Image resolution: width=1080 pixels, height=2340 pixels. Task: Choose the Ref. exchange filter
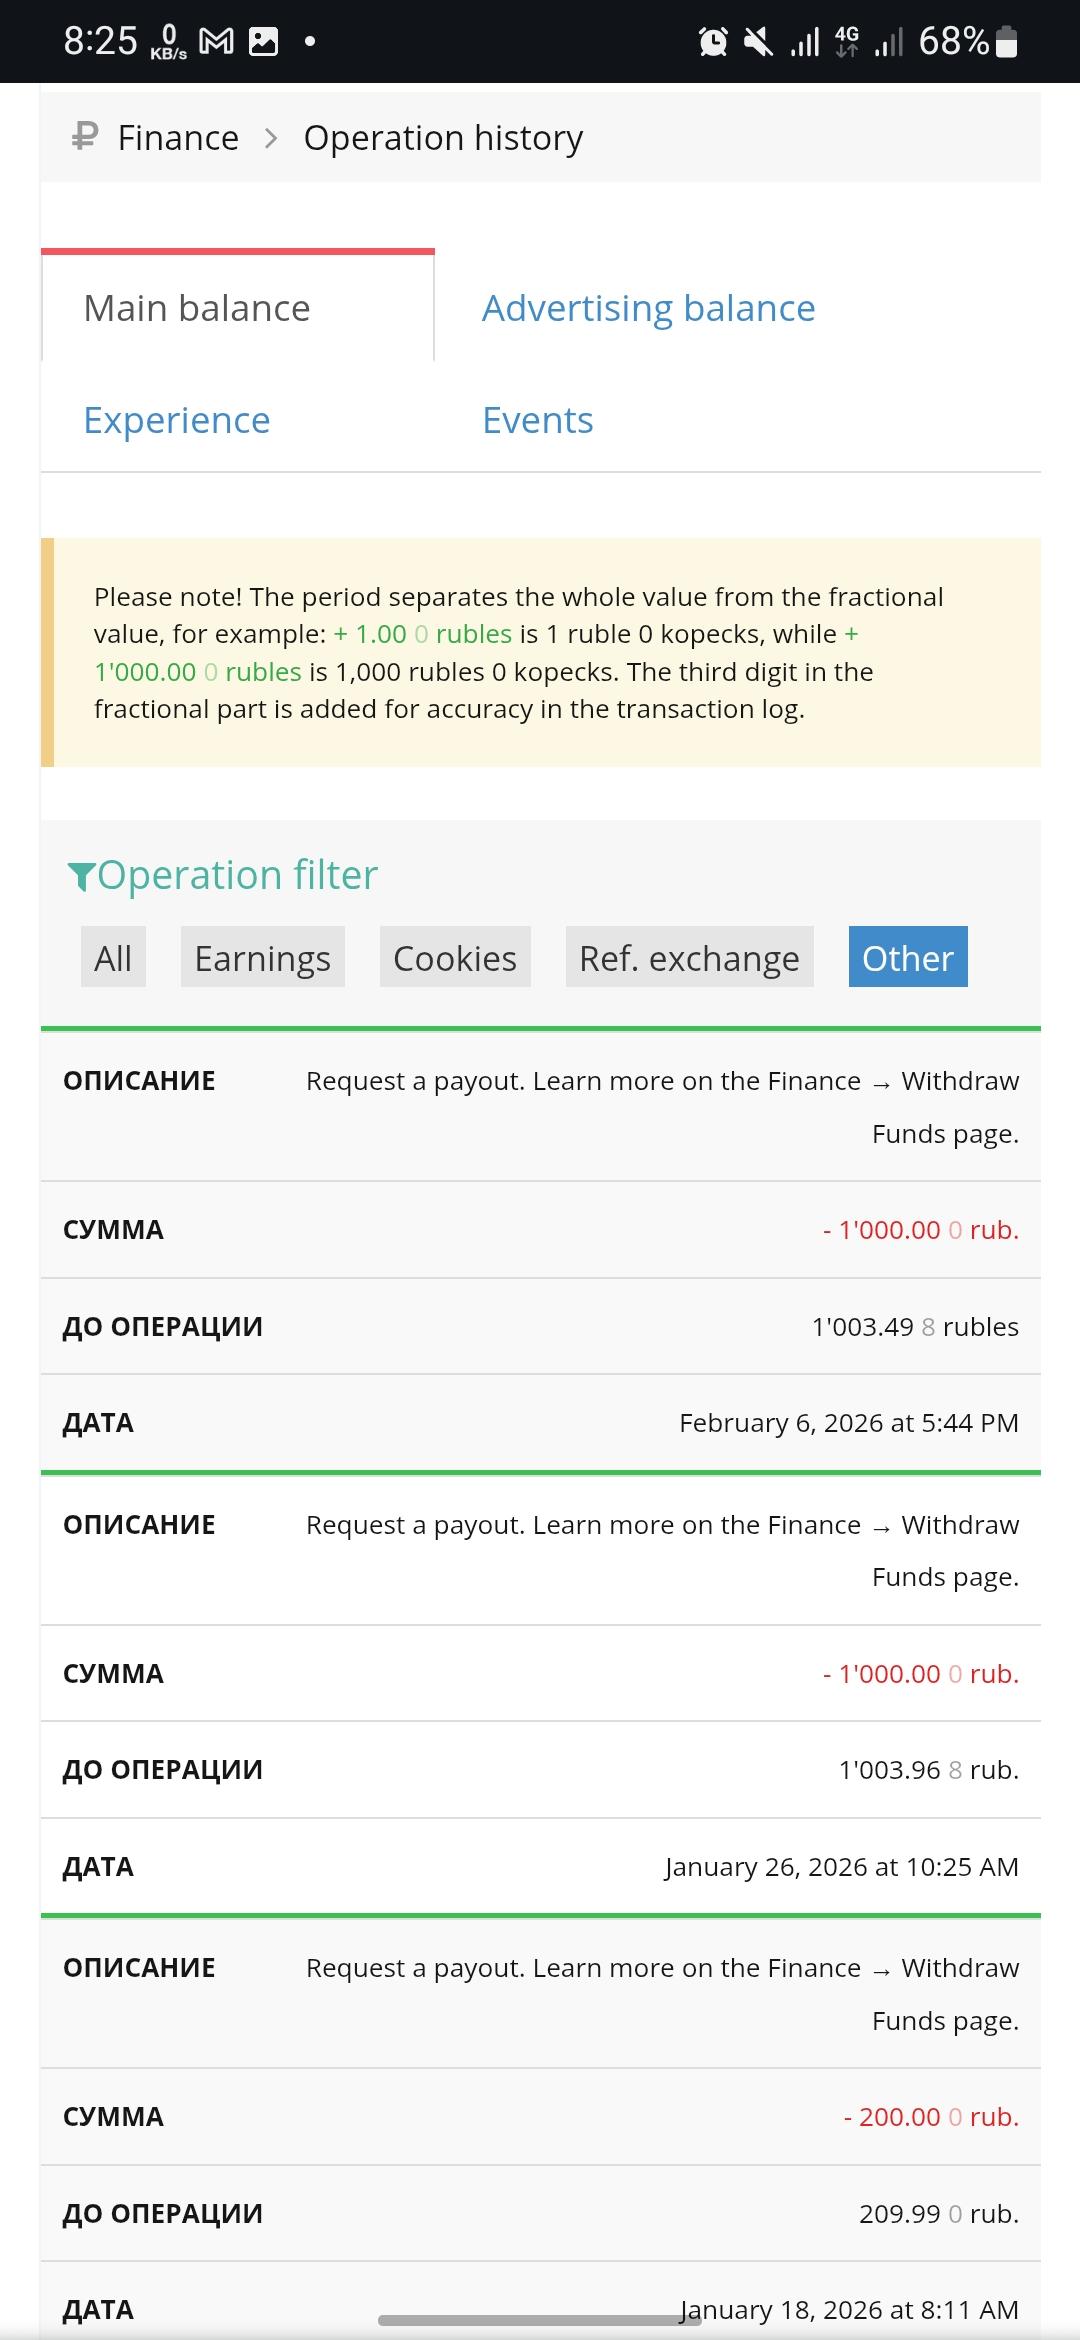[x=689, y=957]
